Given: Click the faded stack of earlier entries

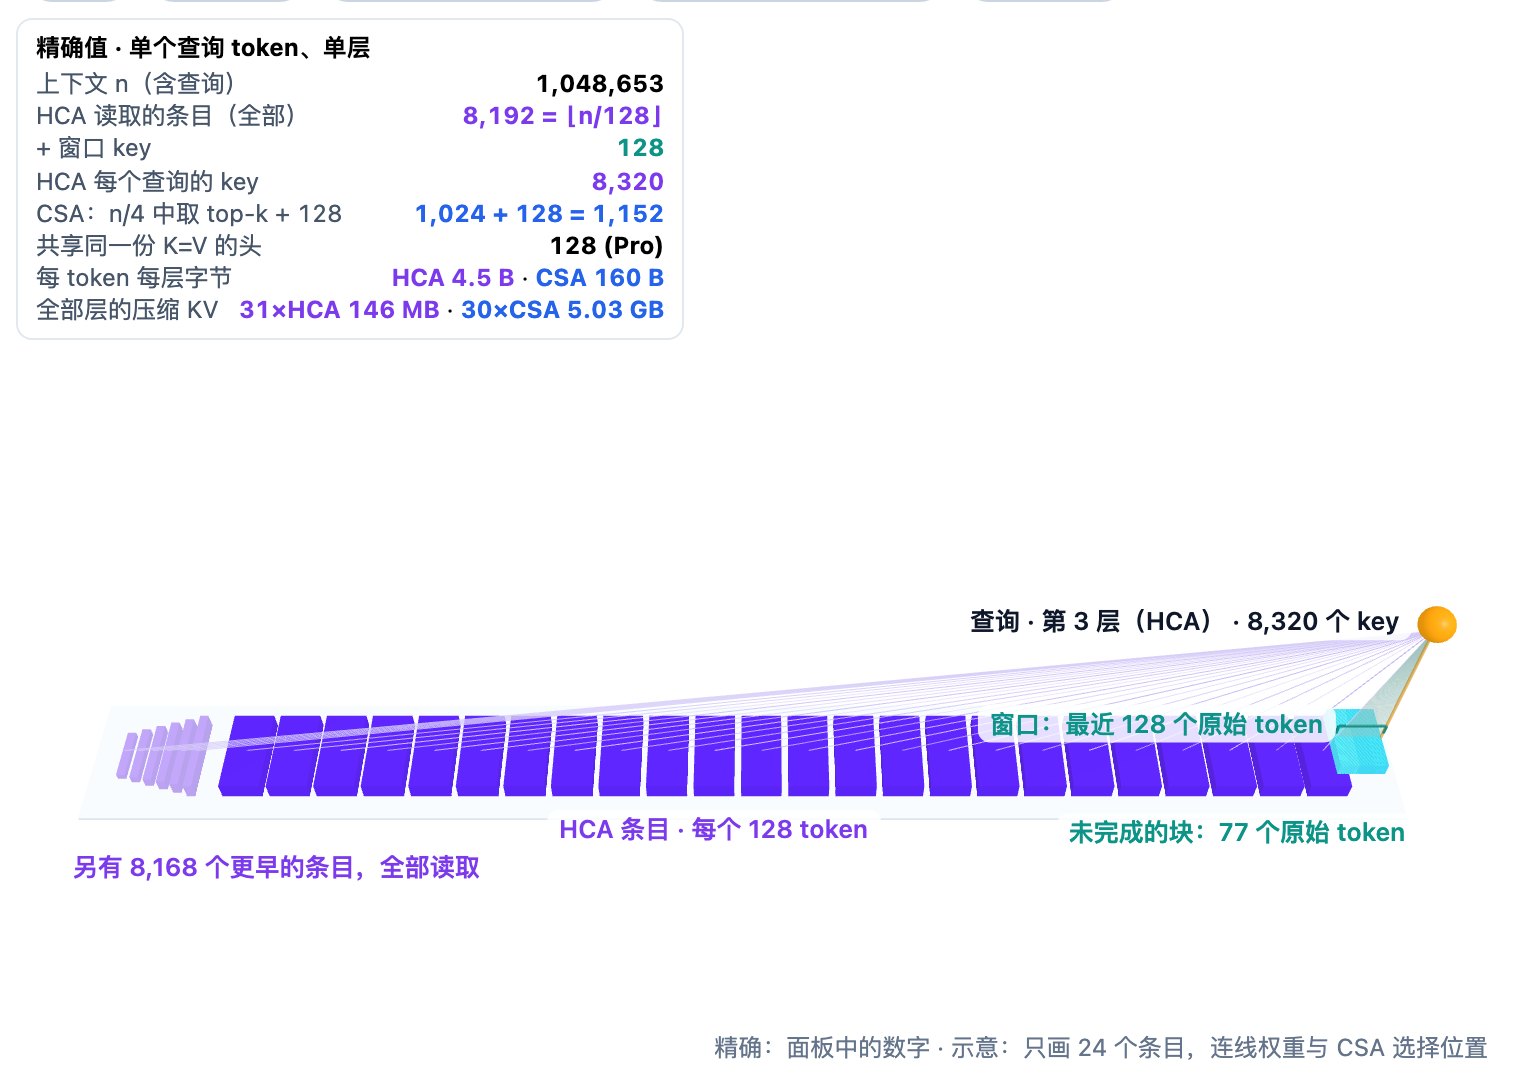Looking at the screenshot, I should tap(165, 755).
